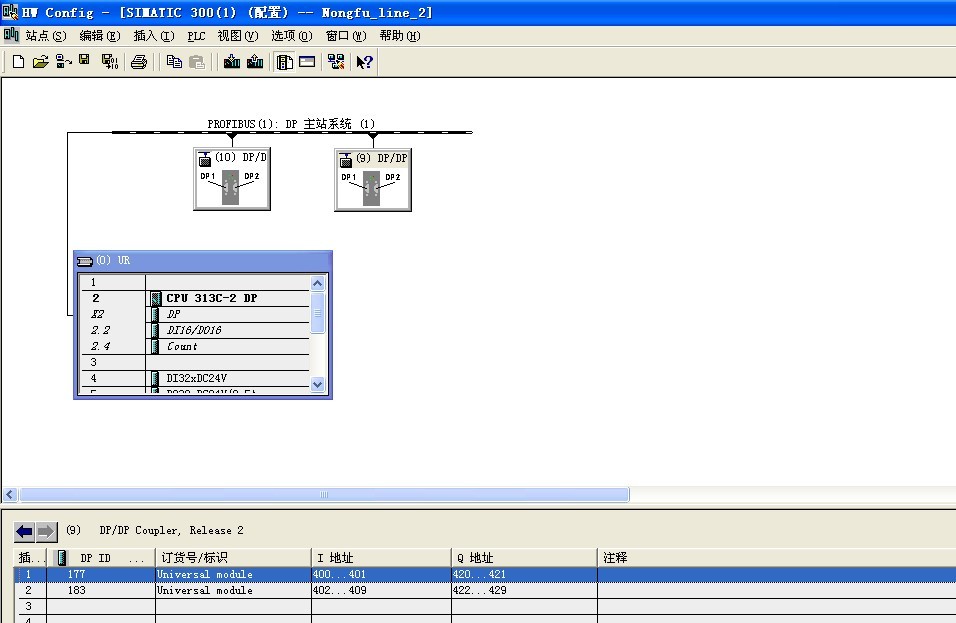The width and height of the screenshot is (956, 623).
Task: Click the HW Config title bar icon
Action: (x=10, y=12)
